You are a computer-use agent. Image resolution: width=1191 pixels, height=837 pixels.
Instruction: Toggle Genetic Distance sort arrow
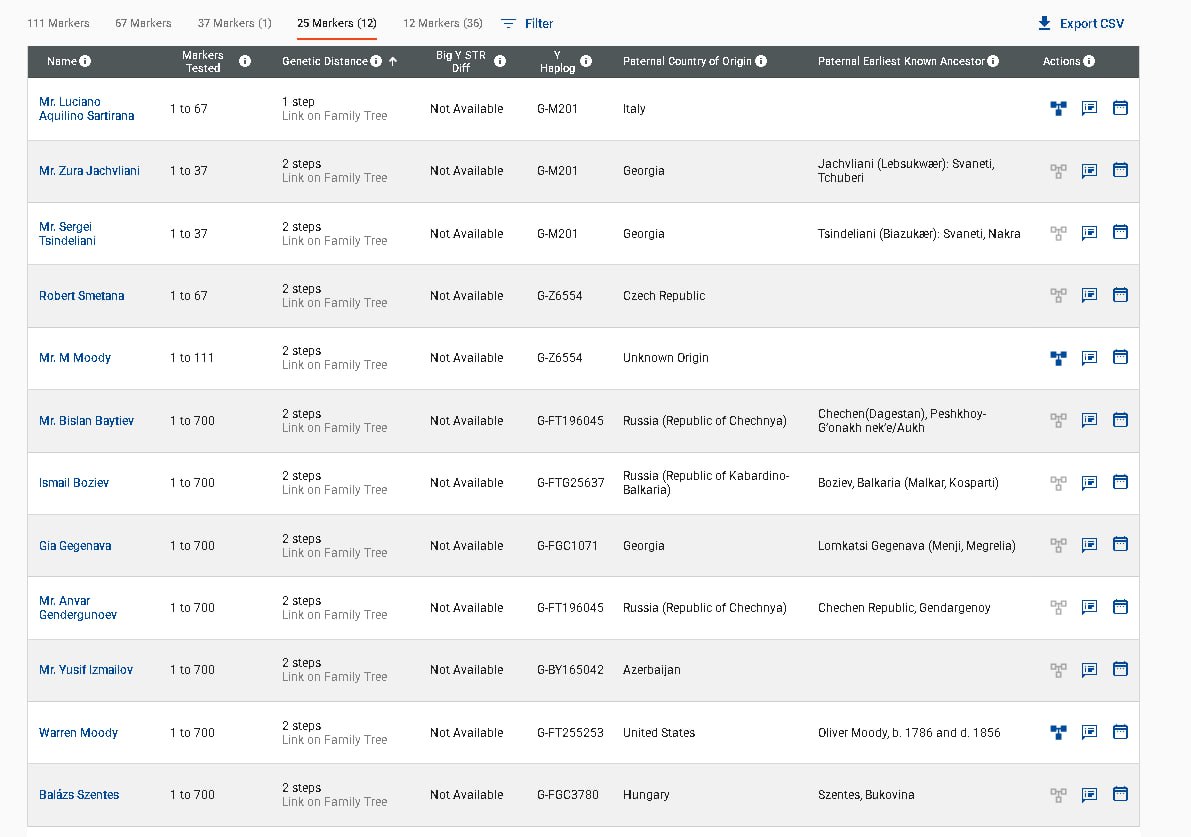click(x=393, y=61)
